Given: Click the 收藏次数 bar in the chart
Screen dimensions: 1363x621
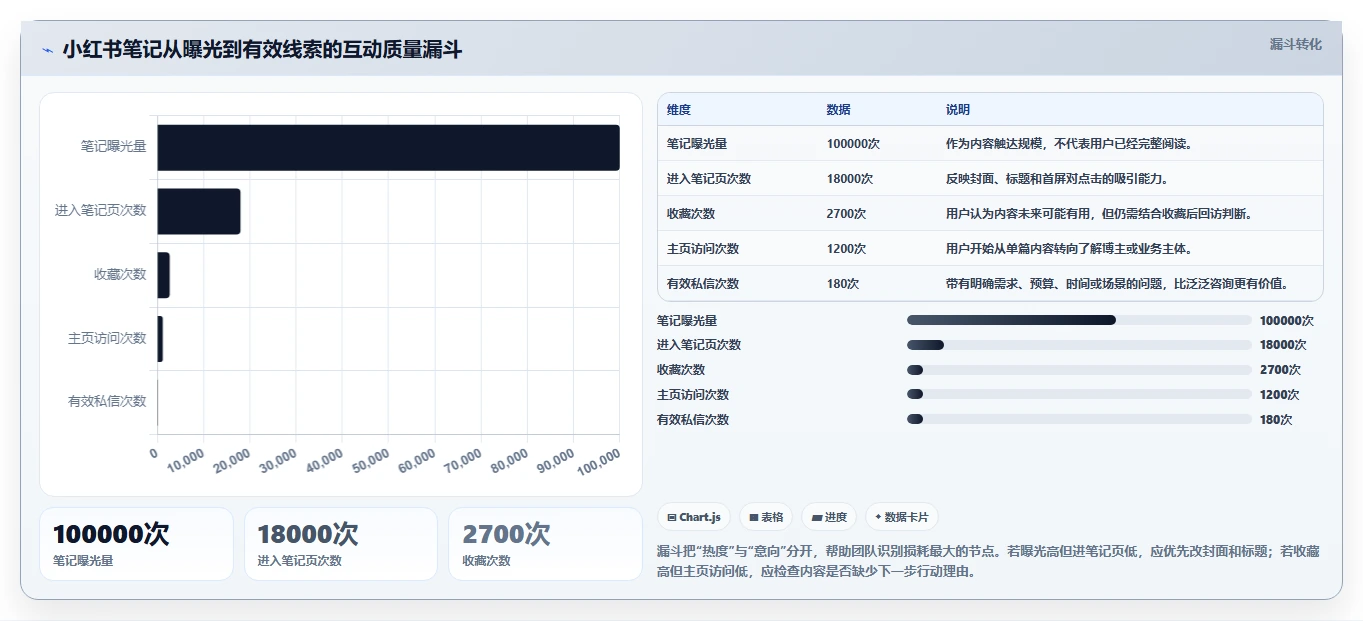Looking at the screenshot, I should pos(164,275).
